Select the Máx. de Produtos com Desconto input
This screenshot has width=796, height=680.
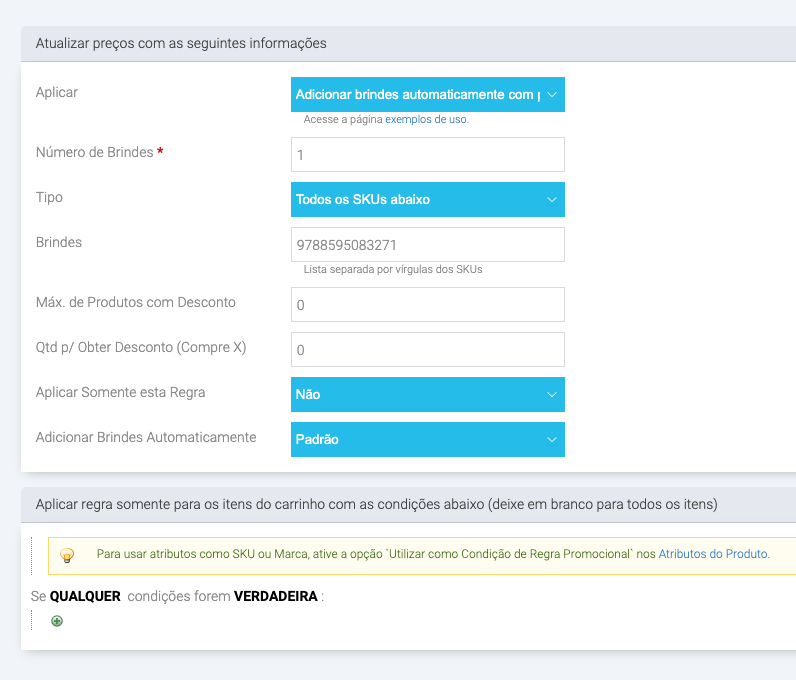427,305
